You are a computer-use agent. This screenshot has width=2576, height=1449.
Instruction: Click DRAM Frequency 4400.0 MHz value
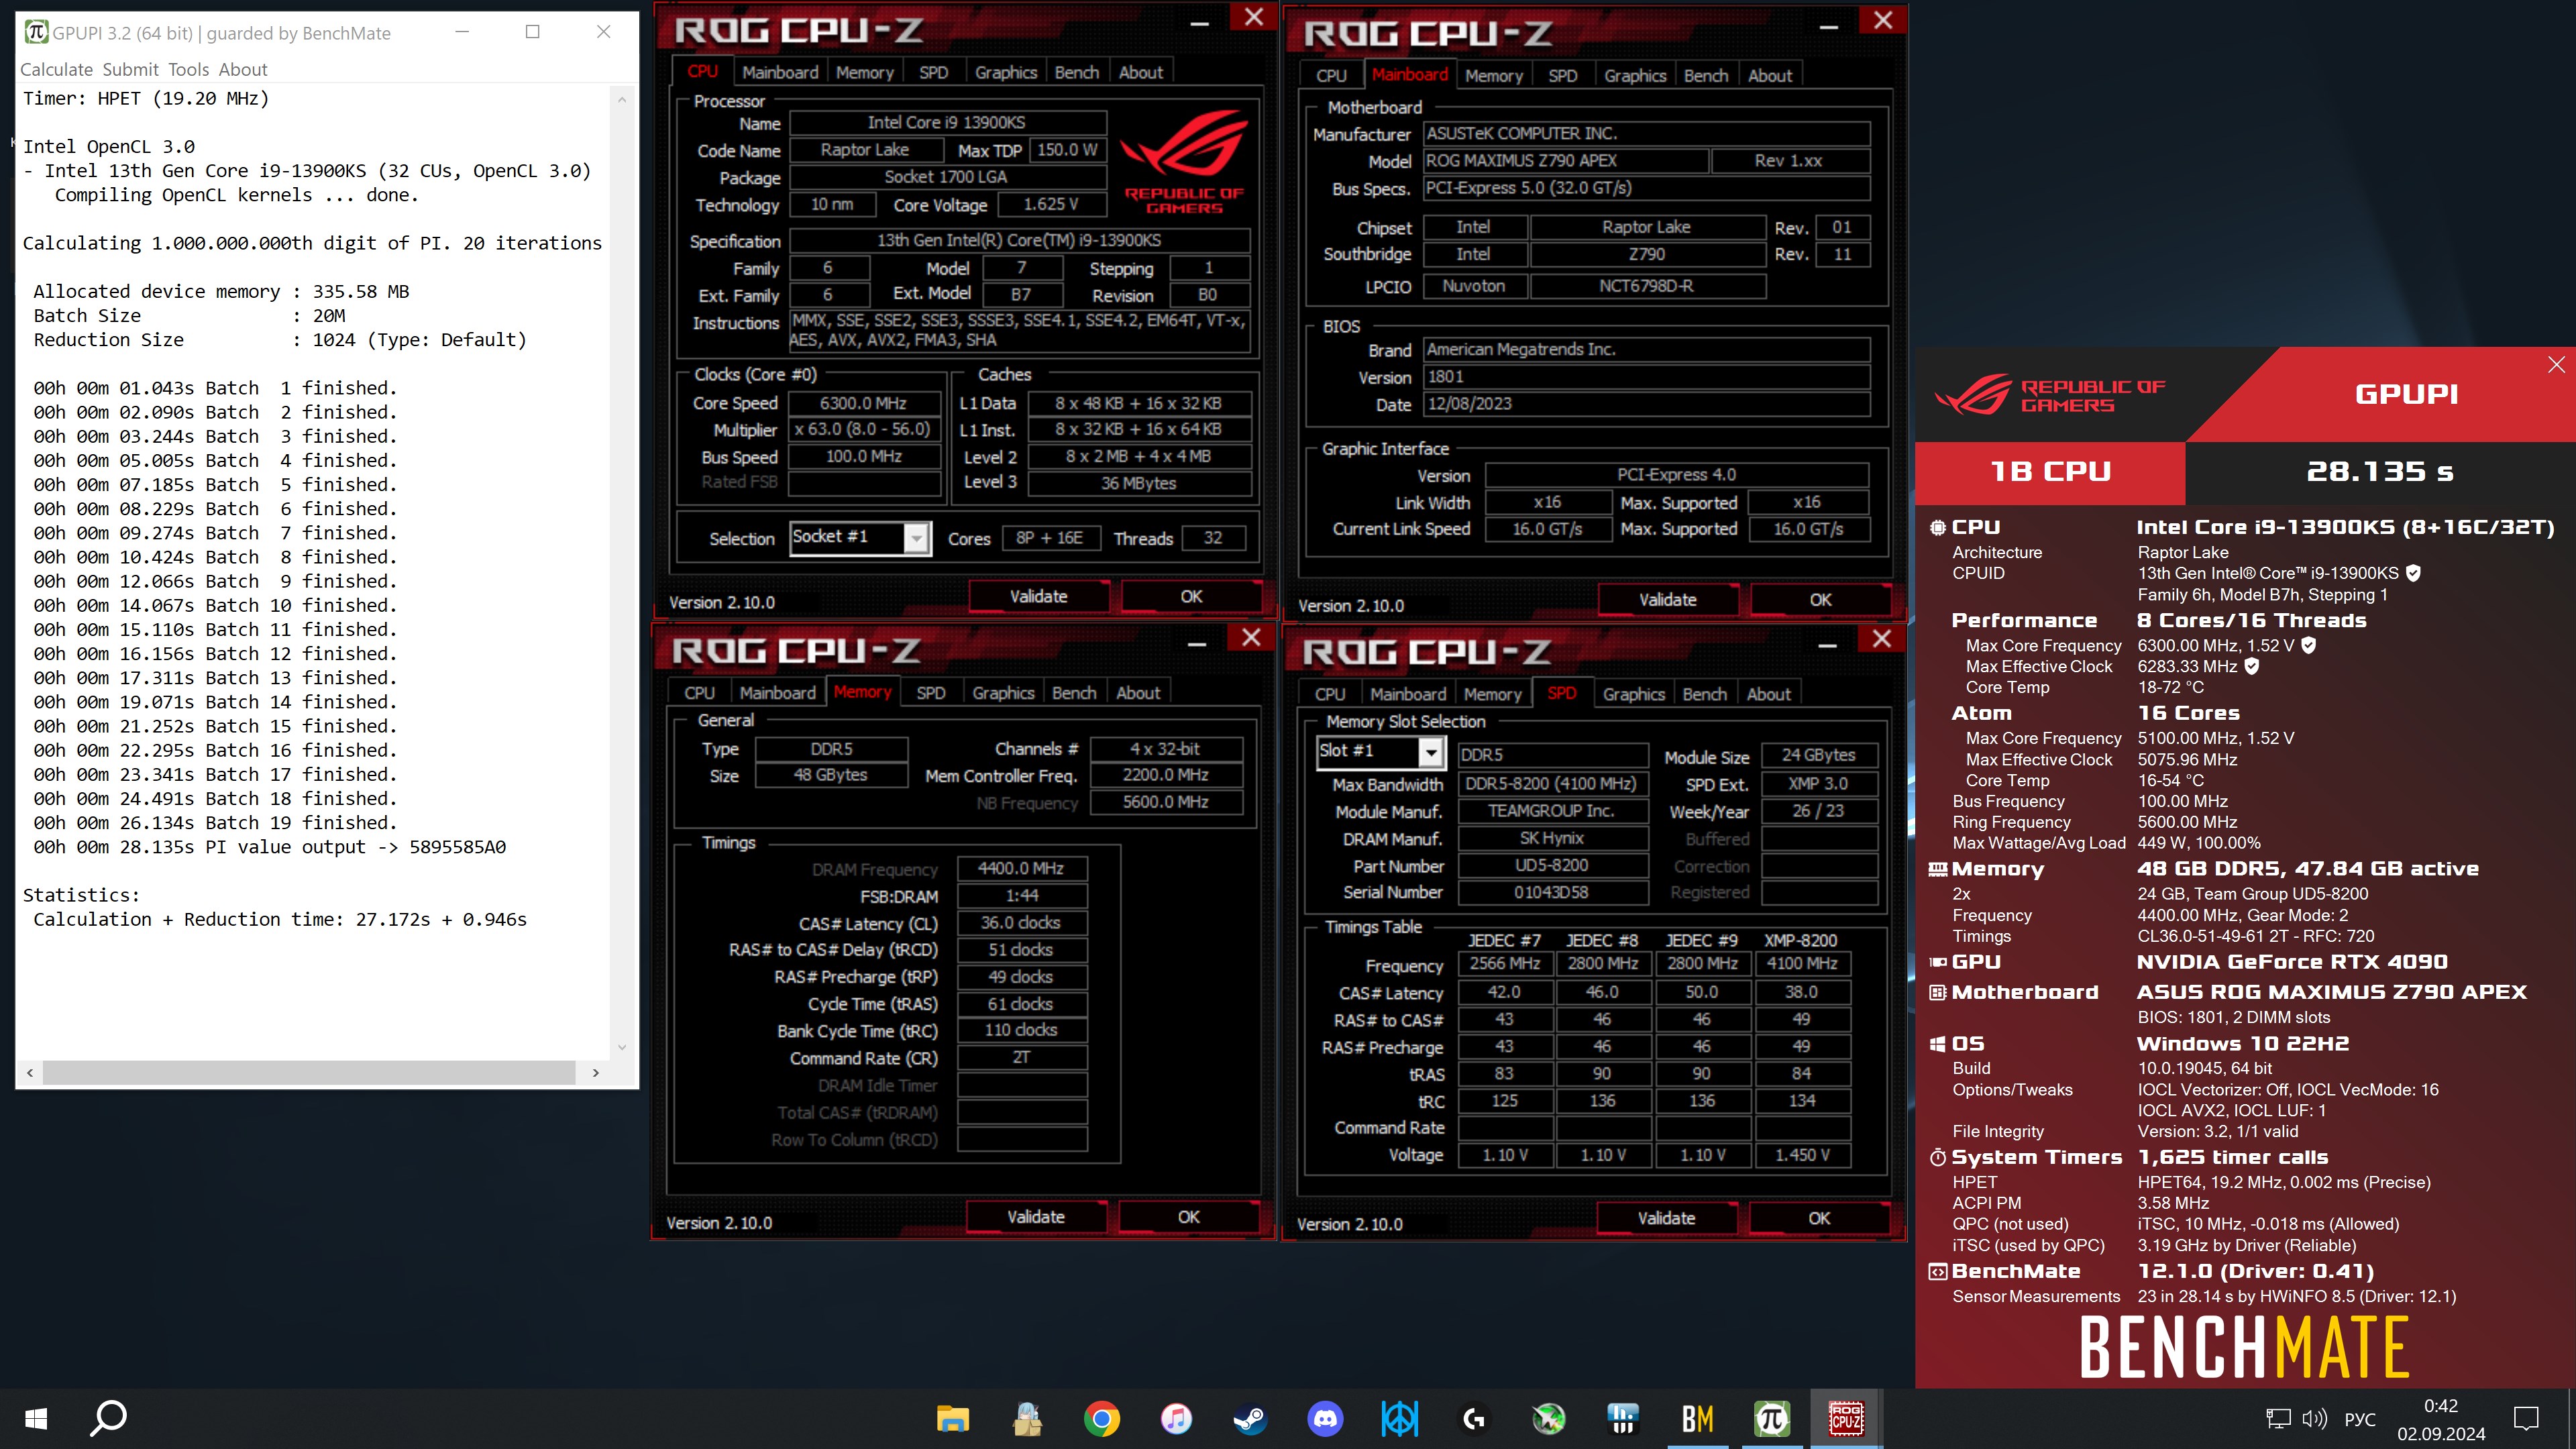1021,868
